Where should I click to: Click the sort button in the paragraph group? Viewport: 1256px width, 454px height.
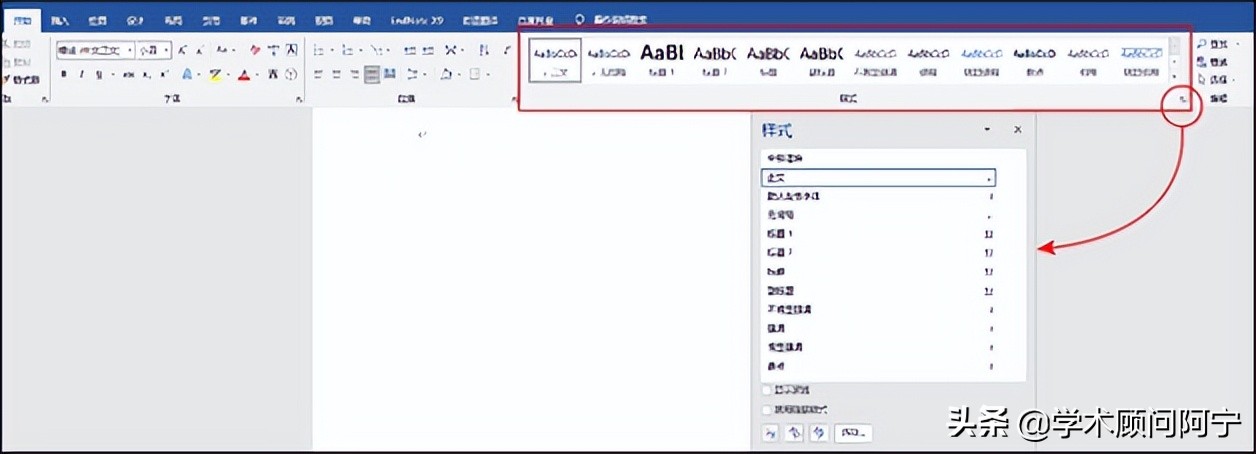pos(482,49)
